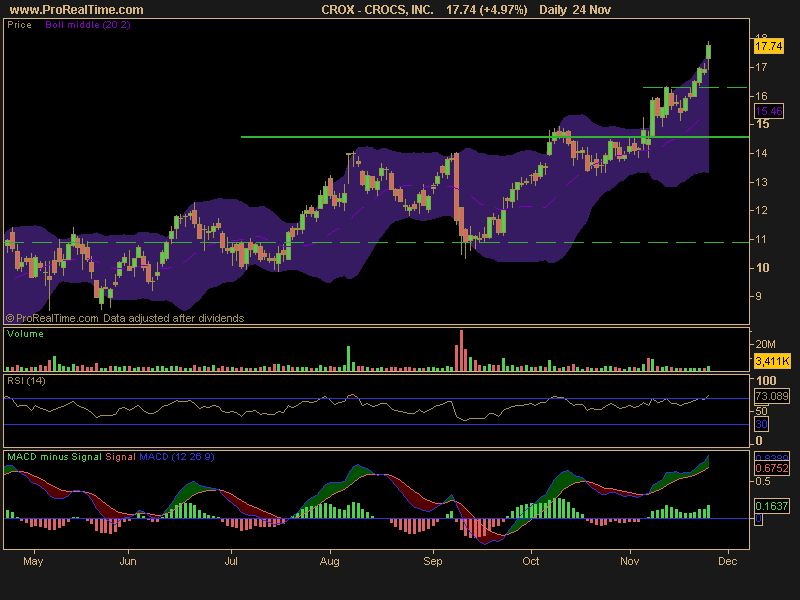This screenshot has width=800, height=600.
Task: Click the RSI (14) indicator label
Action: 28,382
